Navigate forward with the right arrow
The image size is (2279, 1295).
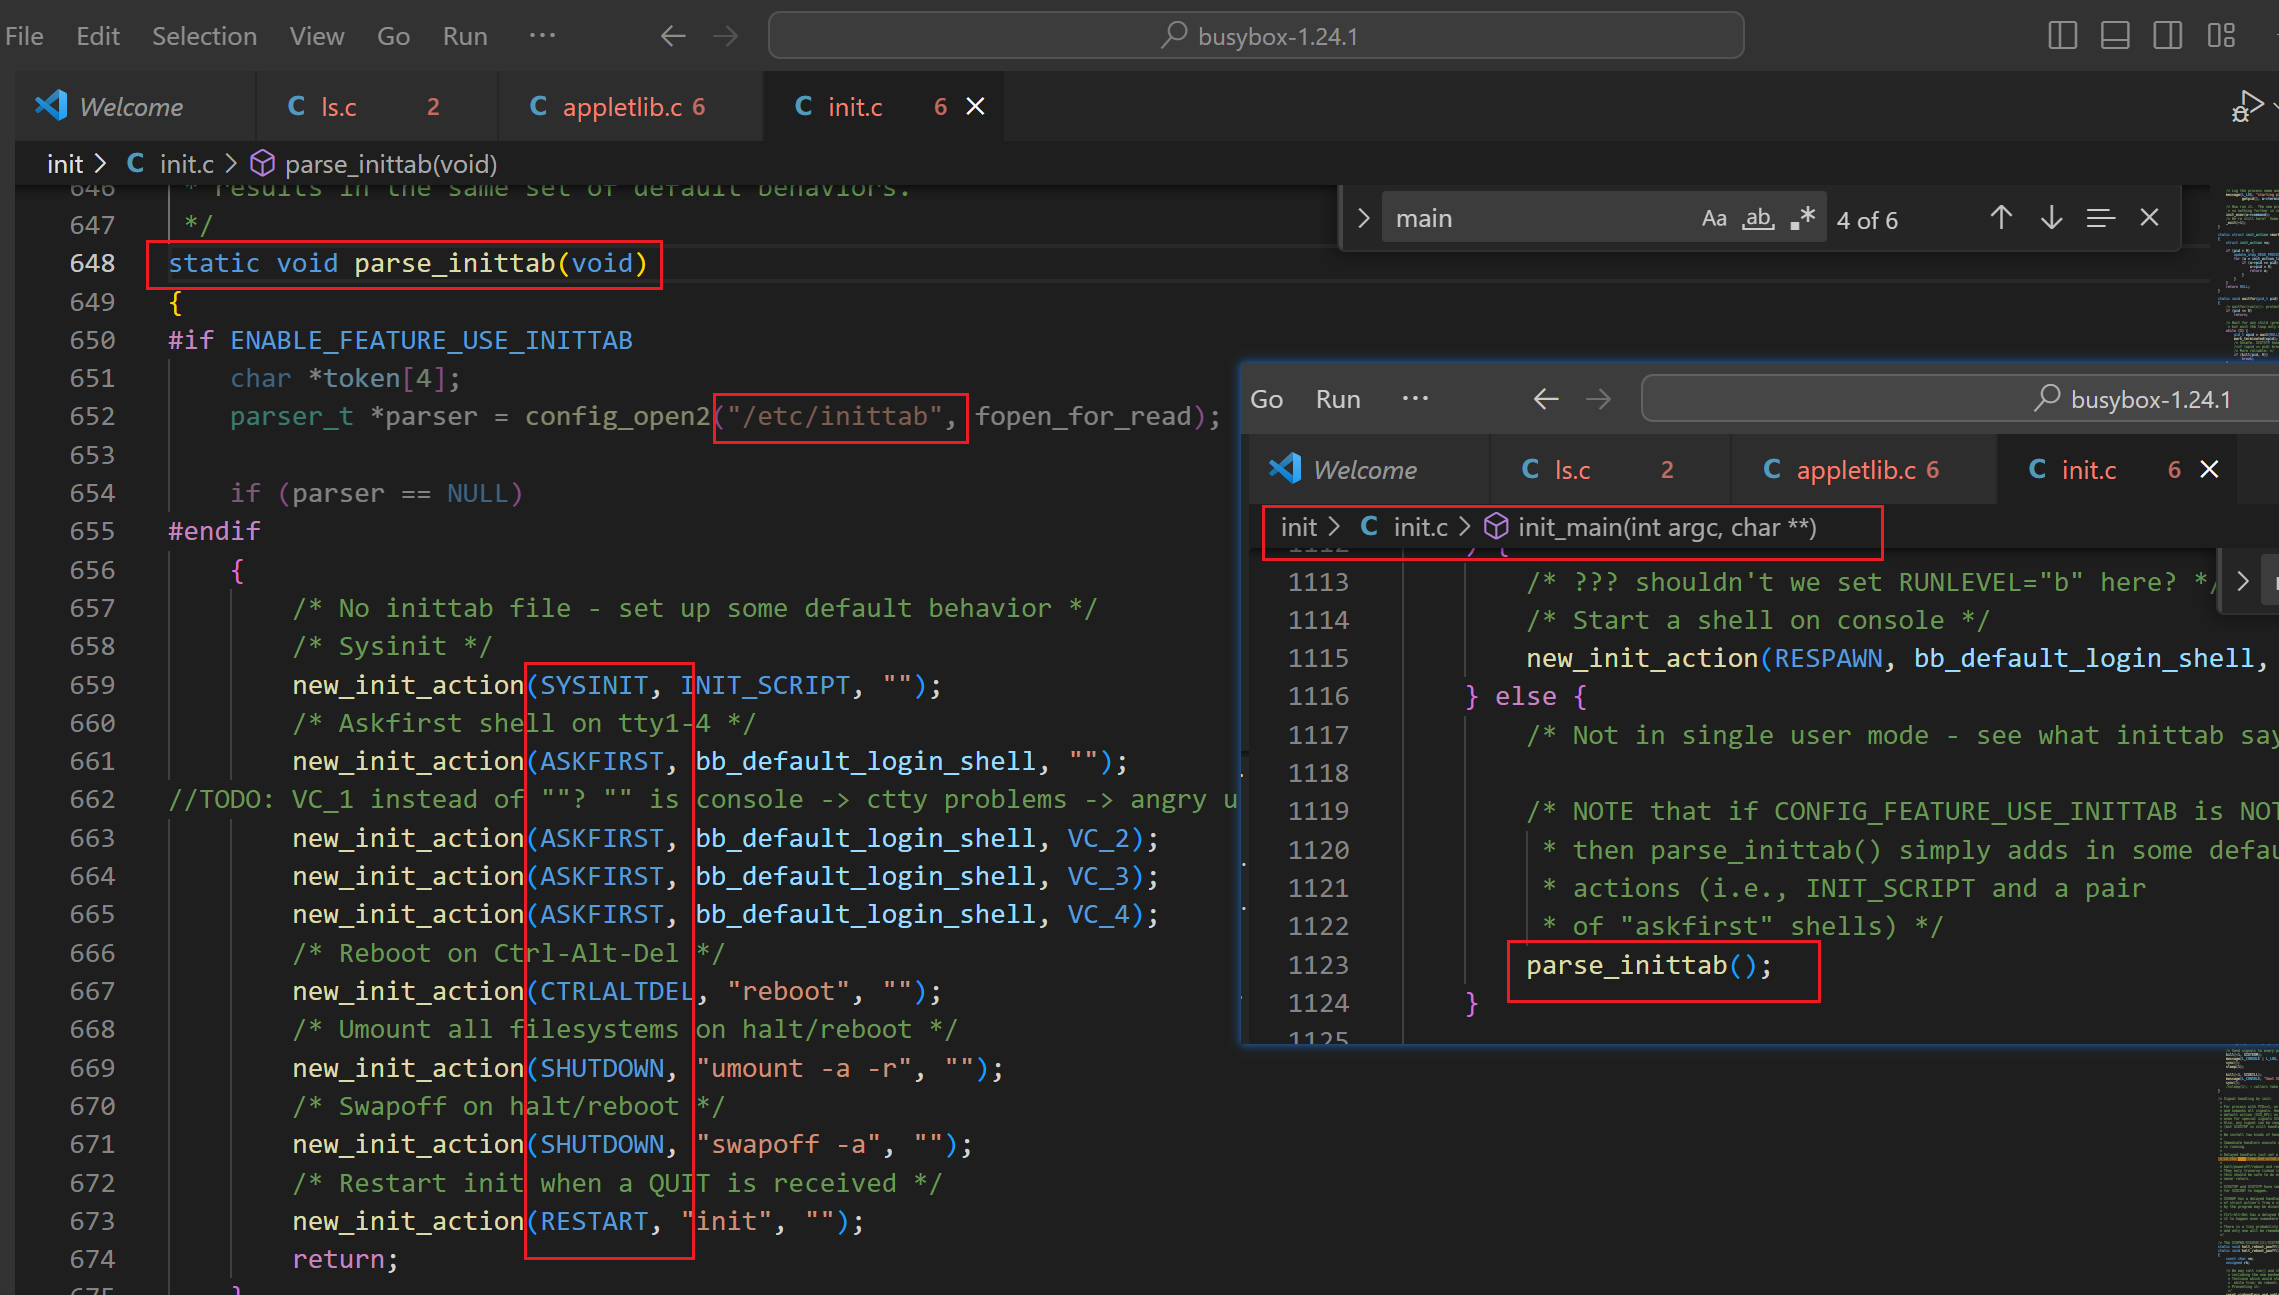click(x=725, y=36)
